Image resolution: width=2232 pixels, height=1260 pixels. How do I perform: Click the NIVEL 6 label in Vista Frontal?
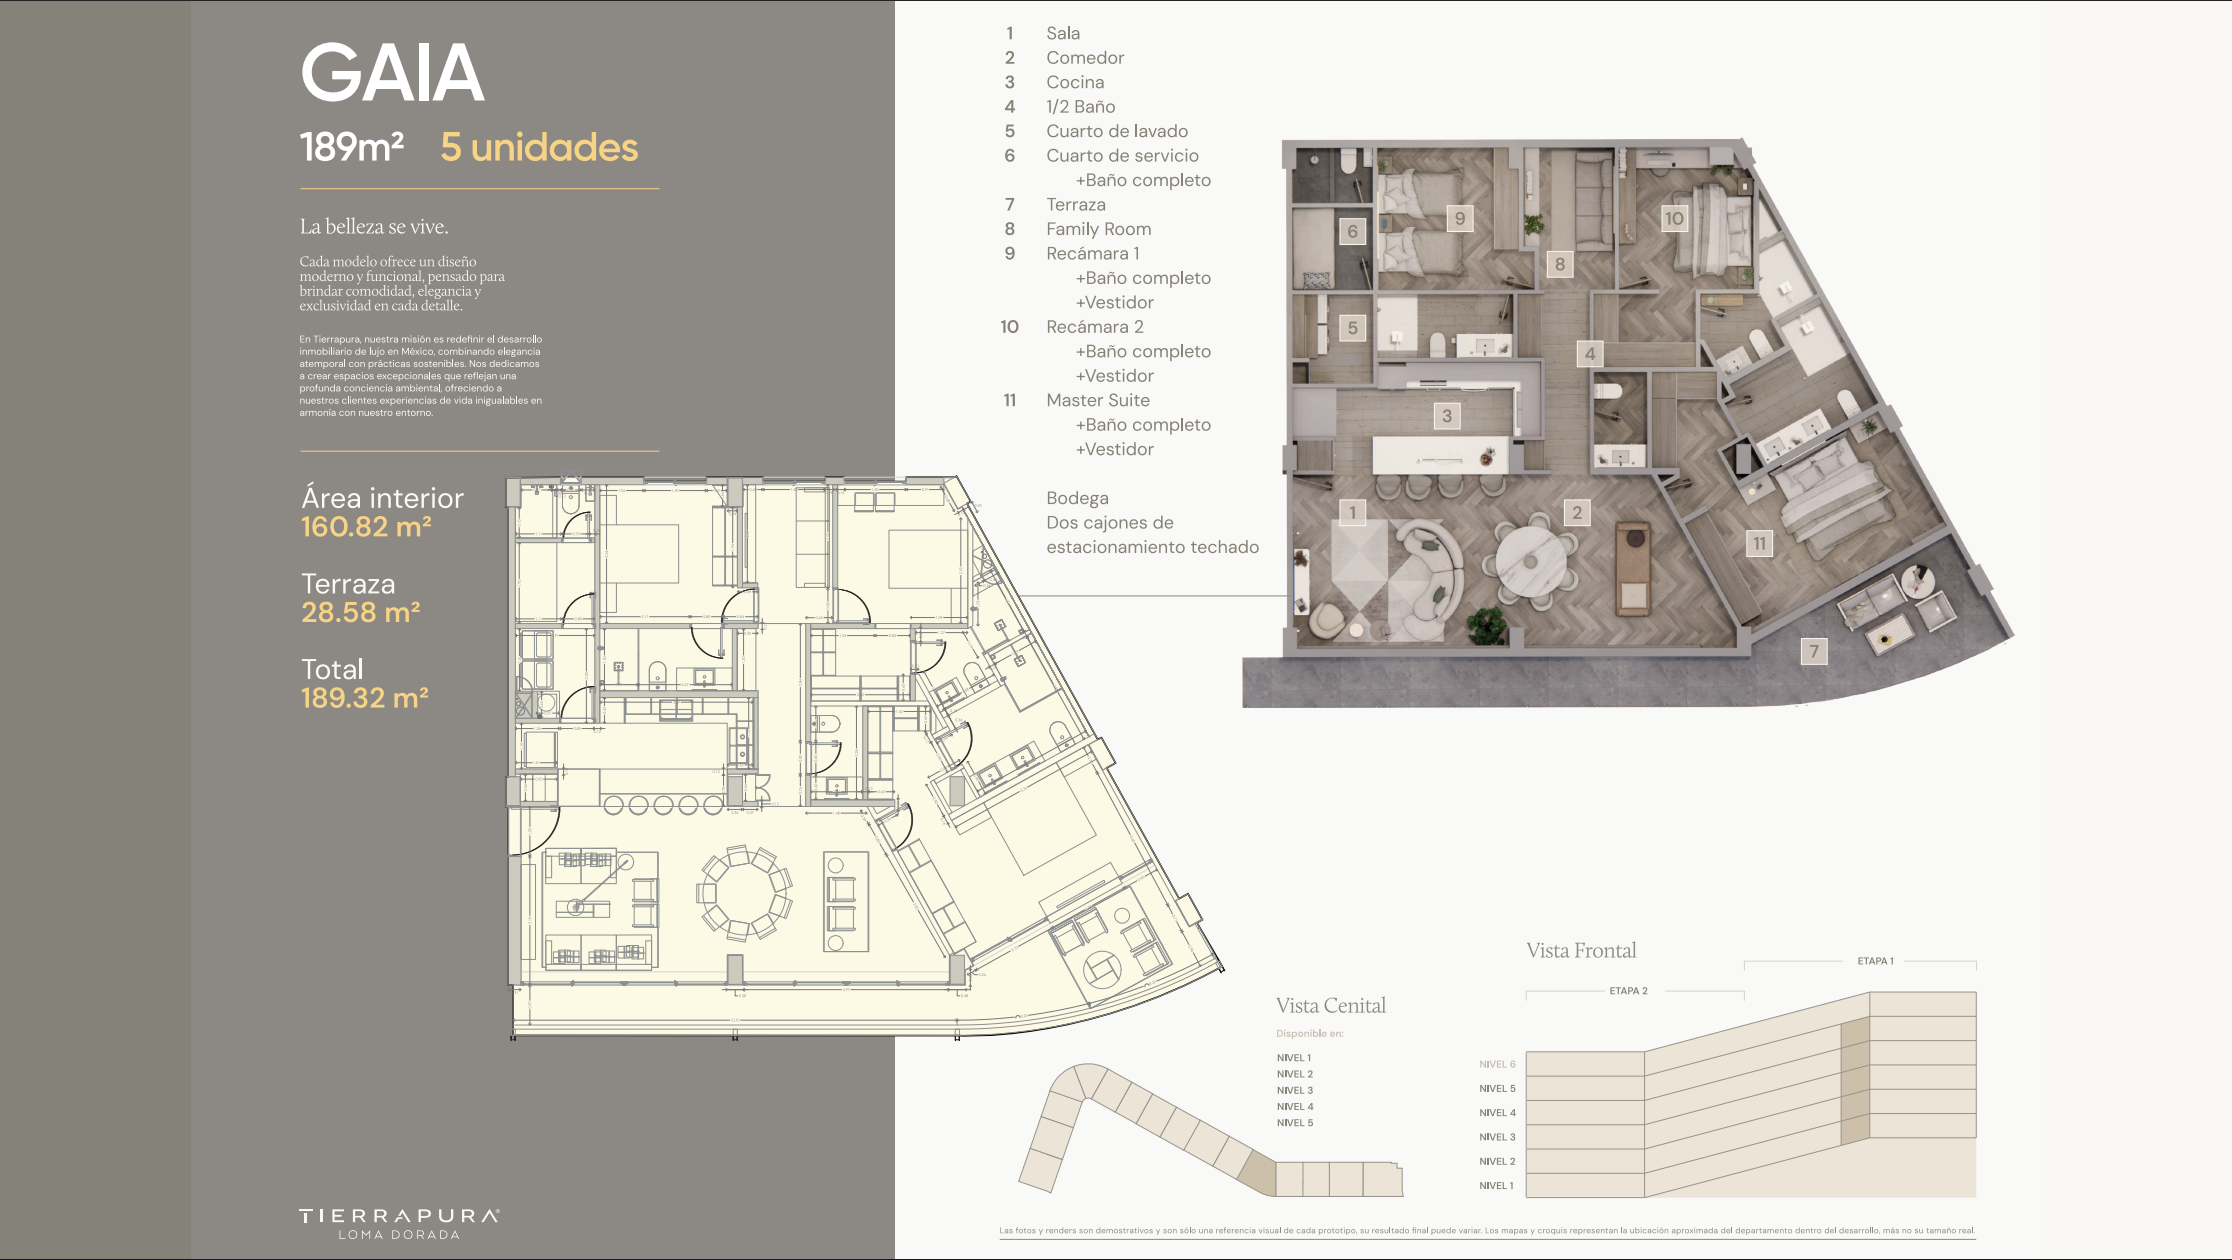(x=1497, y=1064)
